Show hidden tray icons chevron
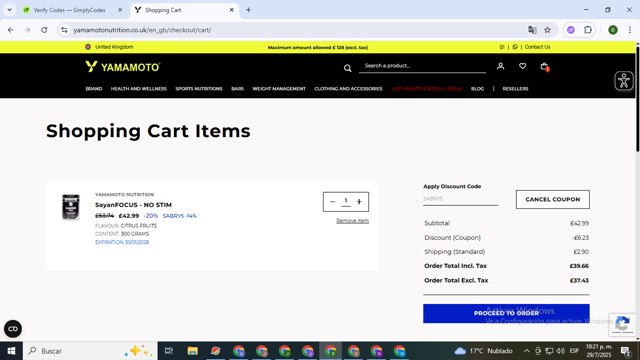 click(527, 351)
